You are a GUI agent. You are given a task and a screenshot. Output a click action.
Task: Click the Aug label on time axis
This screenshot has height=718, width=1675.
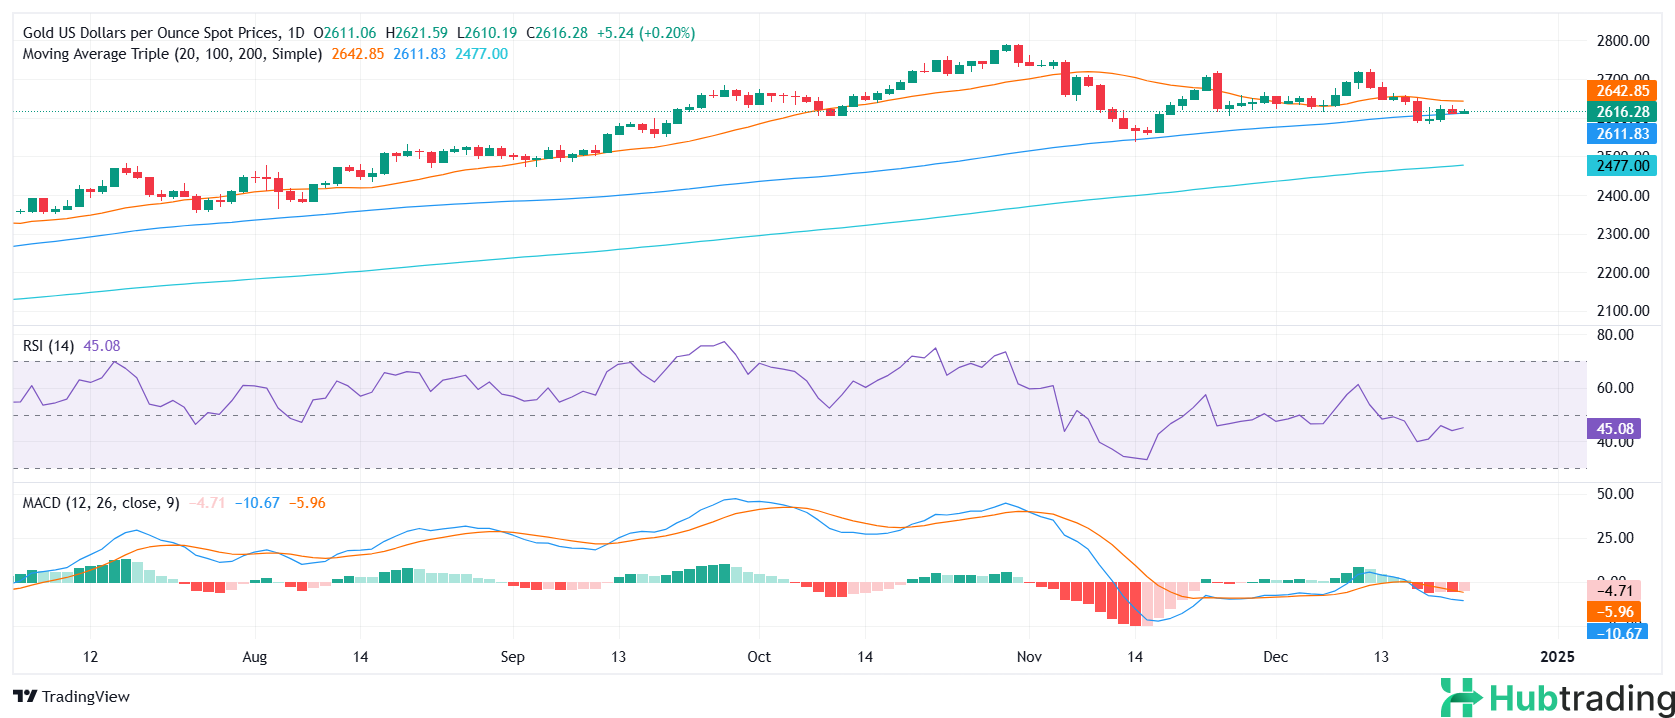click(x=255, y=657)
